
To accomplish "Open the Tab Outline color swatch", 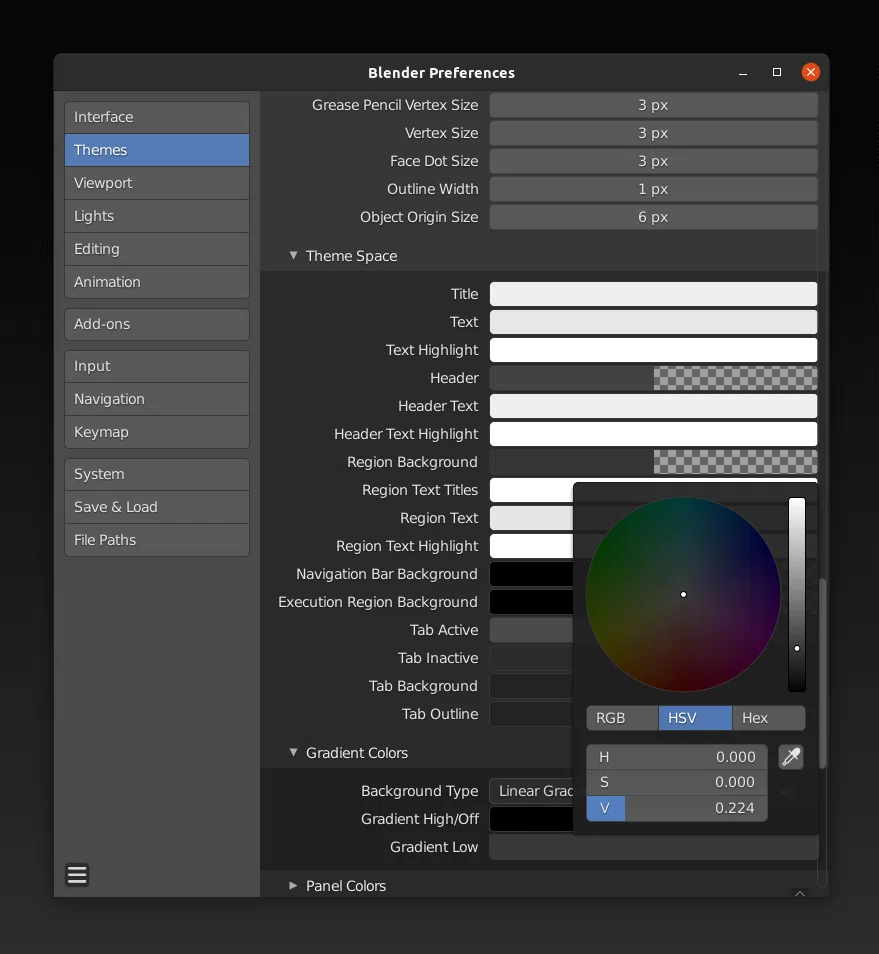I will pos(531,714).
